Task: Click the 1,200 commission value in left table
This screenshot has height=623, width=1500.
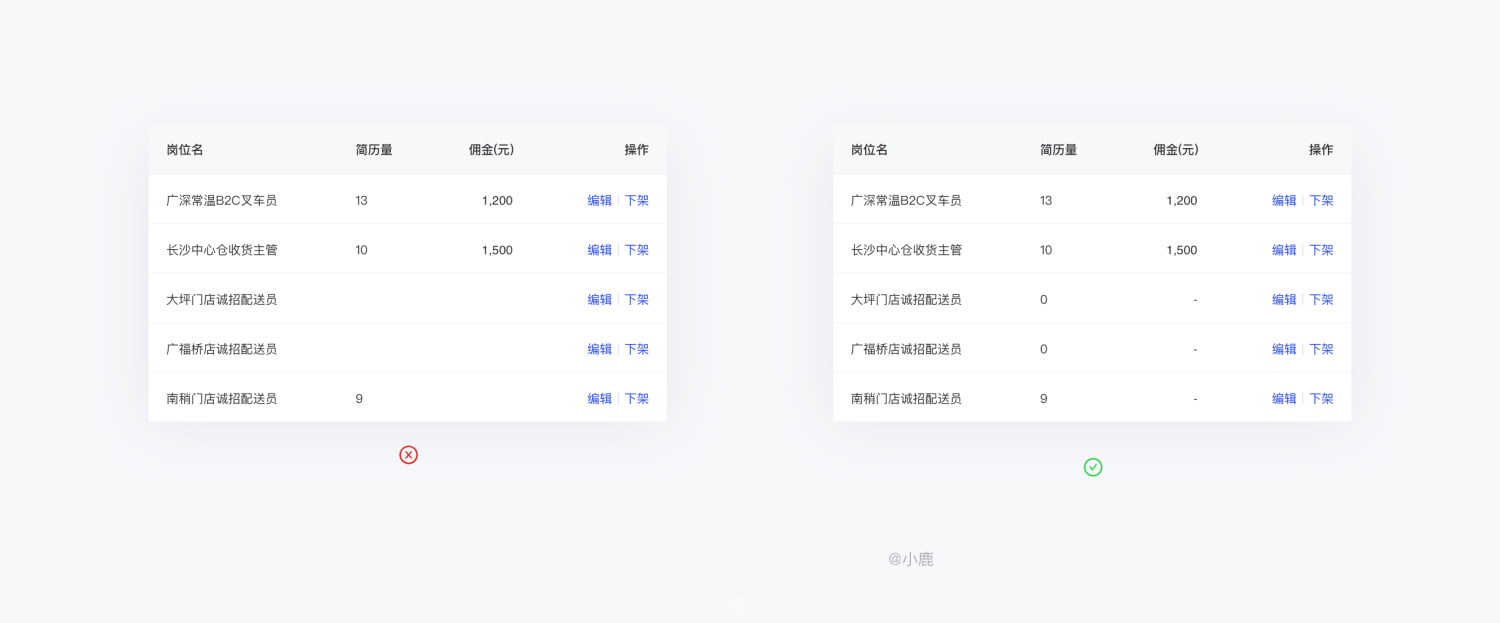Action: tap(497, 200)
